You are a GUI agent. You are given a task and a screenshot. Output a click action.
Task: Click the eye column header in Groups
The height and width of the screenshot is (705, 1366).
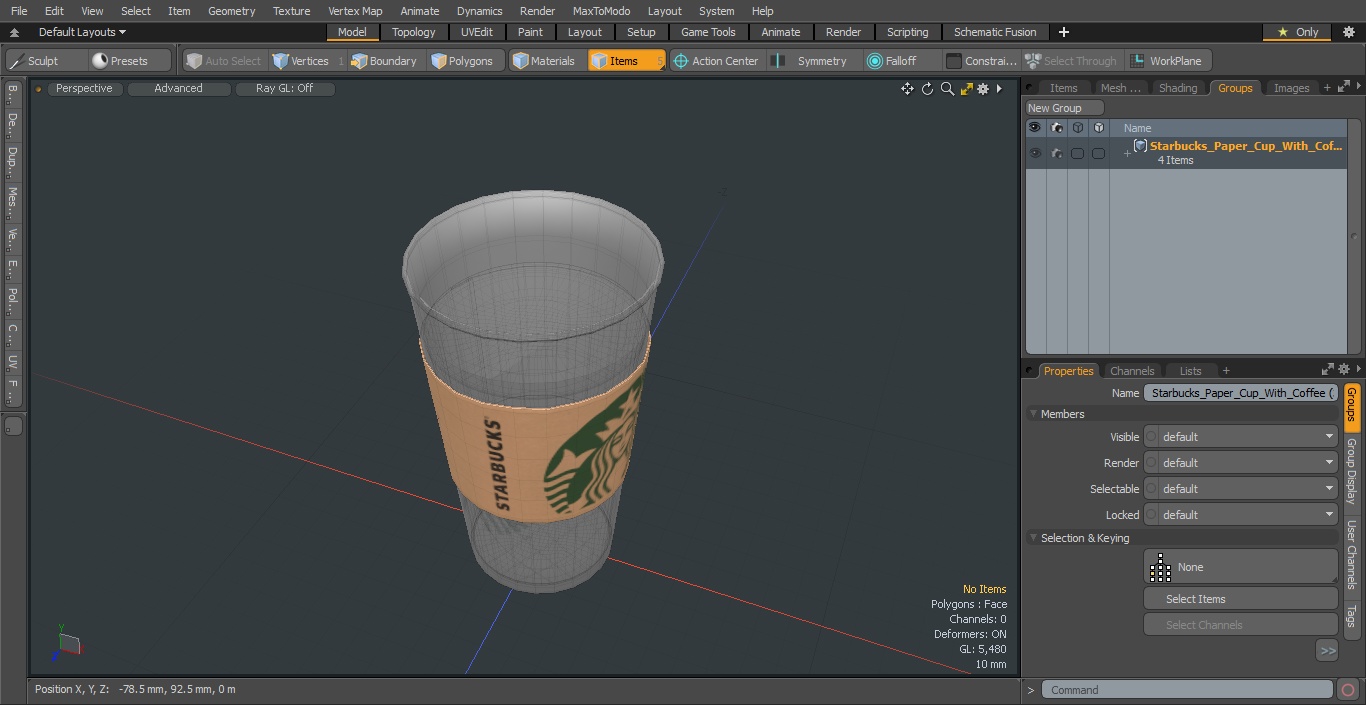coord(1035,128)
